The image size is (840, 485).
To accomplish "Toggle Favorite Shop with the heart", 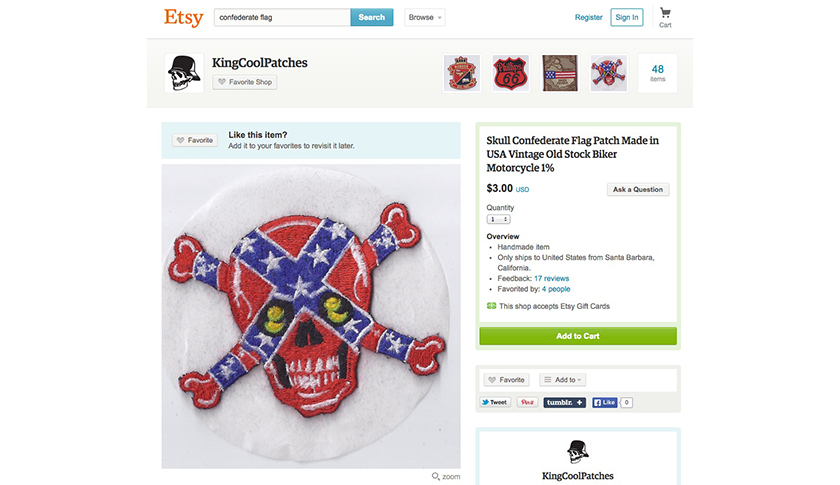I will point(245,82).
